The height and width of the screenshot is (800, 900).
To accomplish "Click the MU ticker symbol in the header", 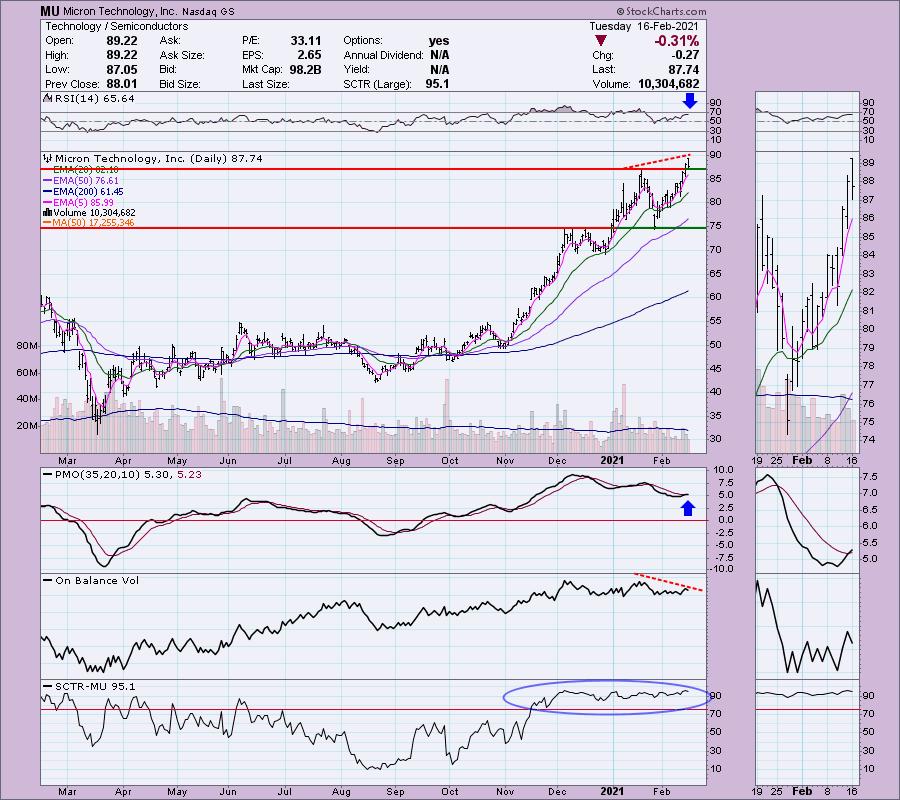I will click(50, 11).
